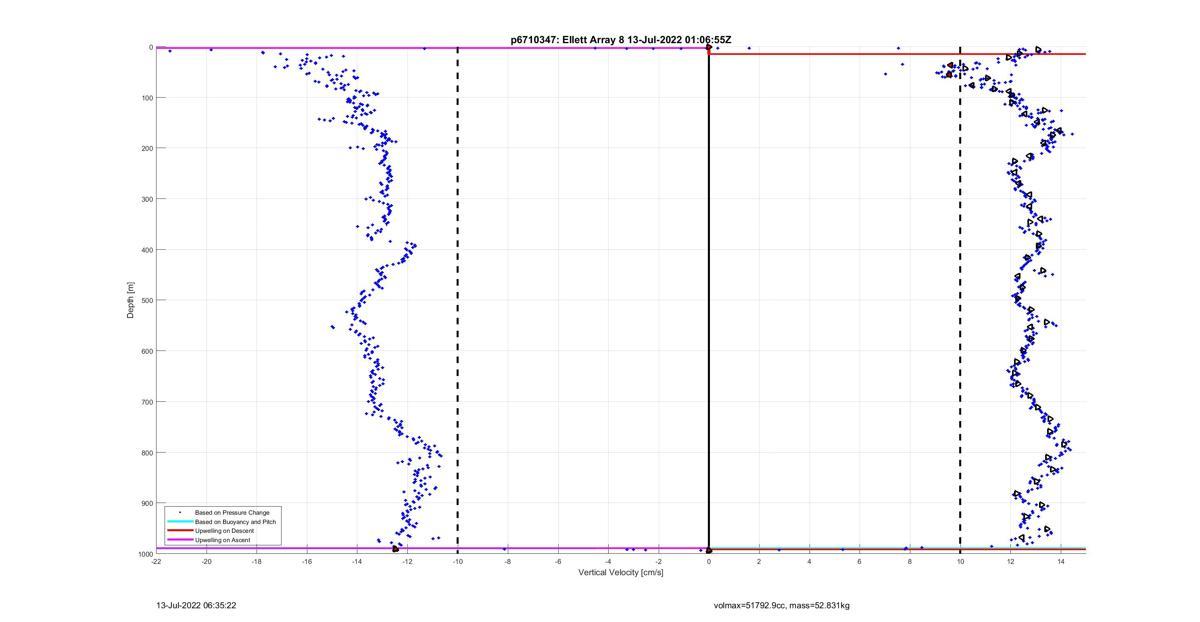Click velocity axis tick label '-18'
The width and height of the screenshot is (1200, 622).
pyautogui.click(x=256, y=562)
